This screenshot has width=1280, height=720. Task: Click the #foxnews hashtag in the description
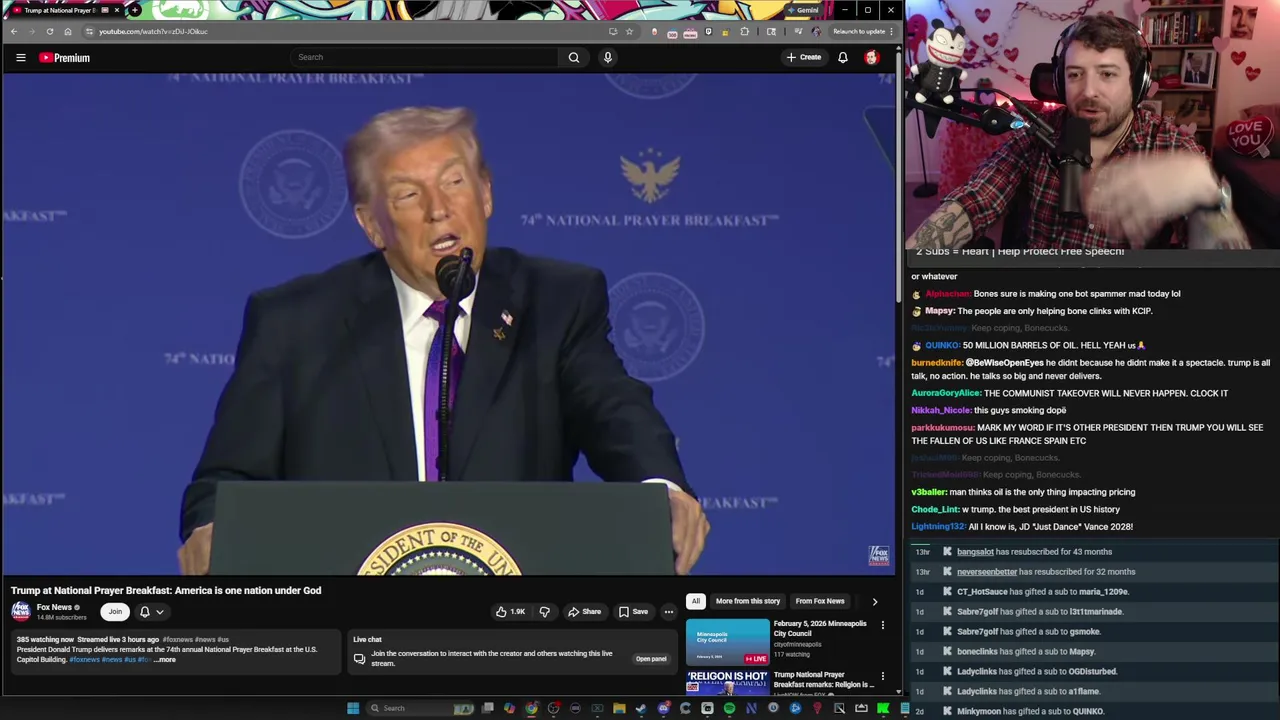coord(84,660)
